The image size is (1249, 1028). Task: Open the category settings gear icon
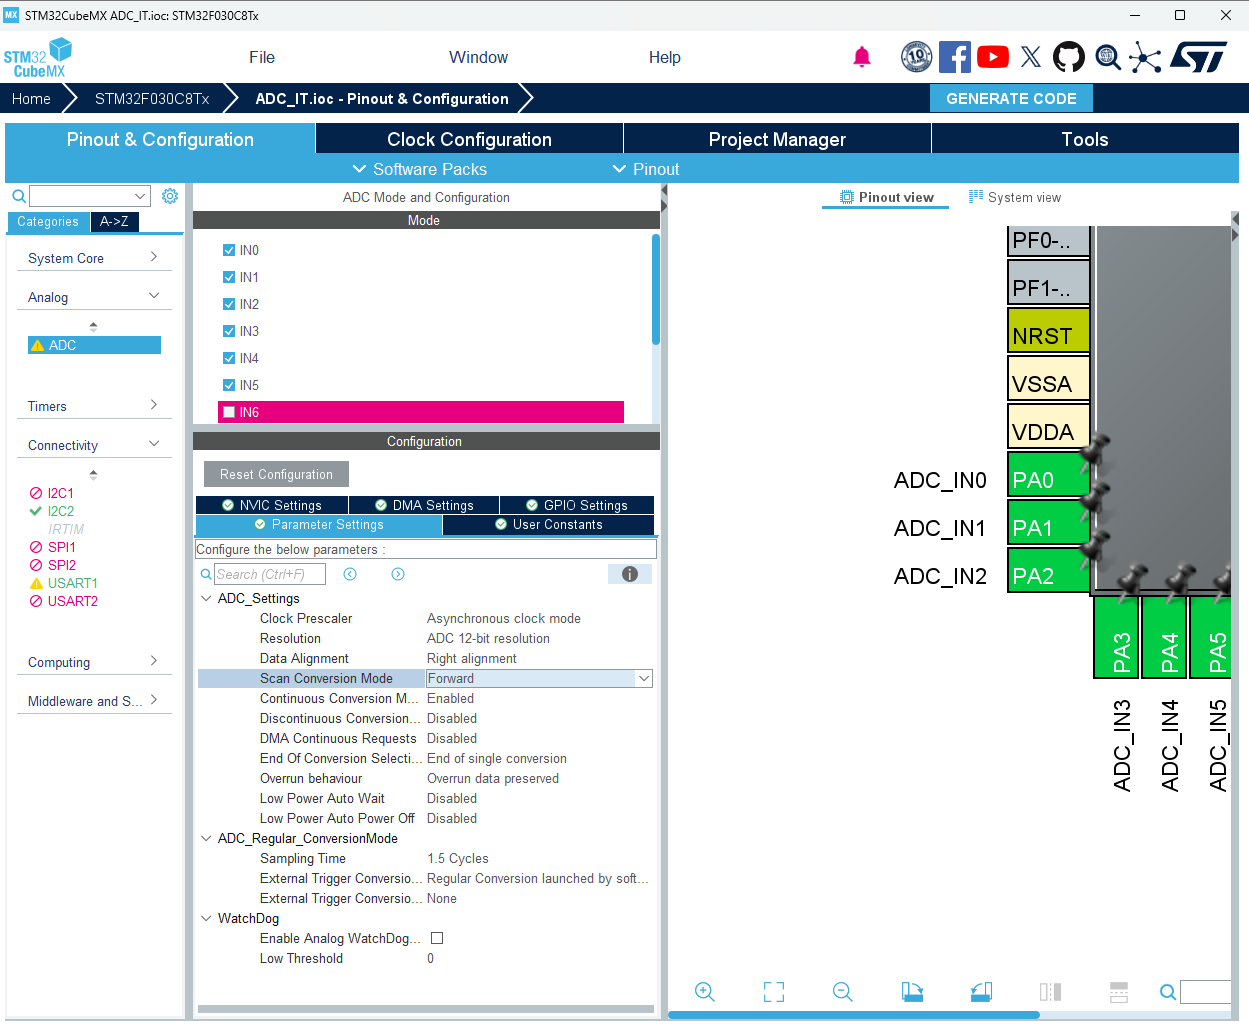pos(170,196)
